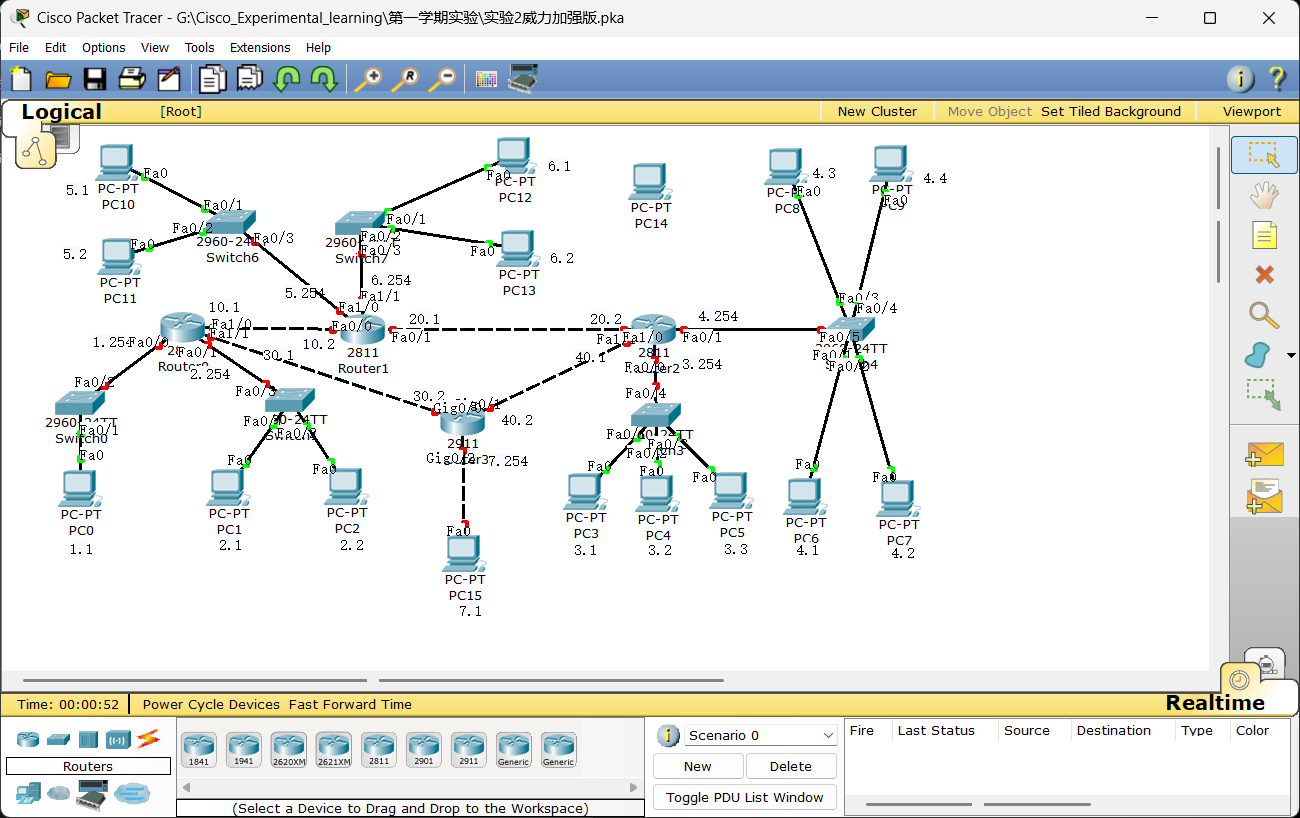The image size is (1300, 818).
Task: Copy selection using the Copy toolbar icon
Action: click(x=213, y=79)
